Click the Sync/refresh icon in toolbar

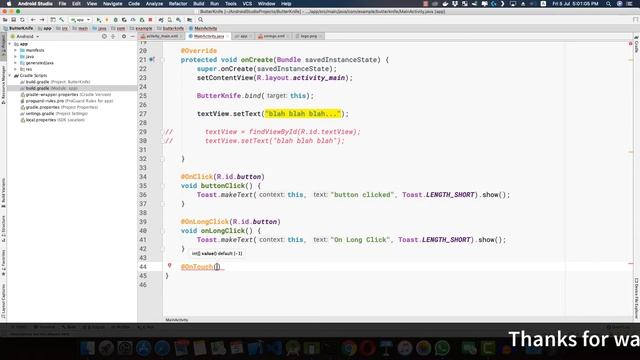pyautogui.click(x=22, y=20)
